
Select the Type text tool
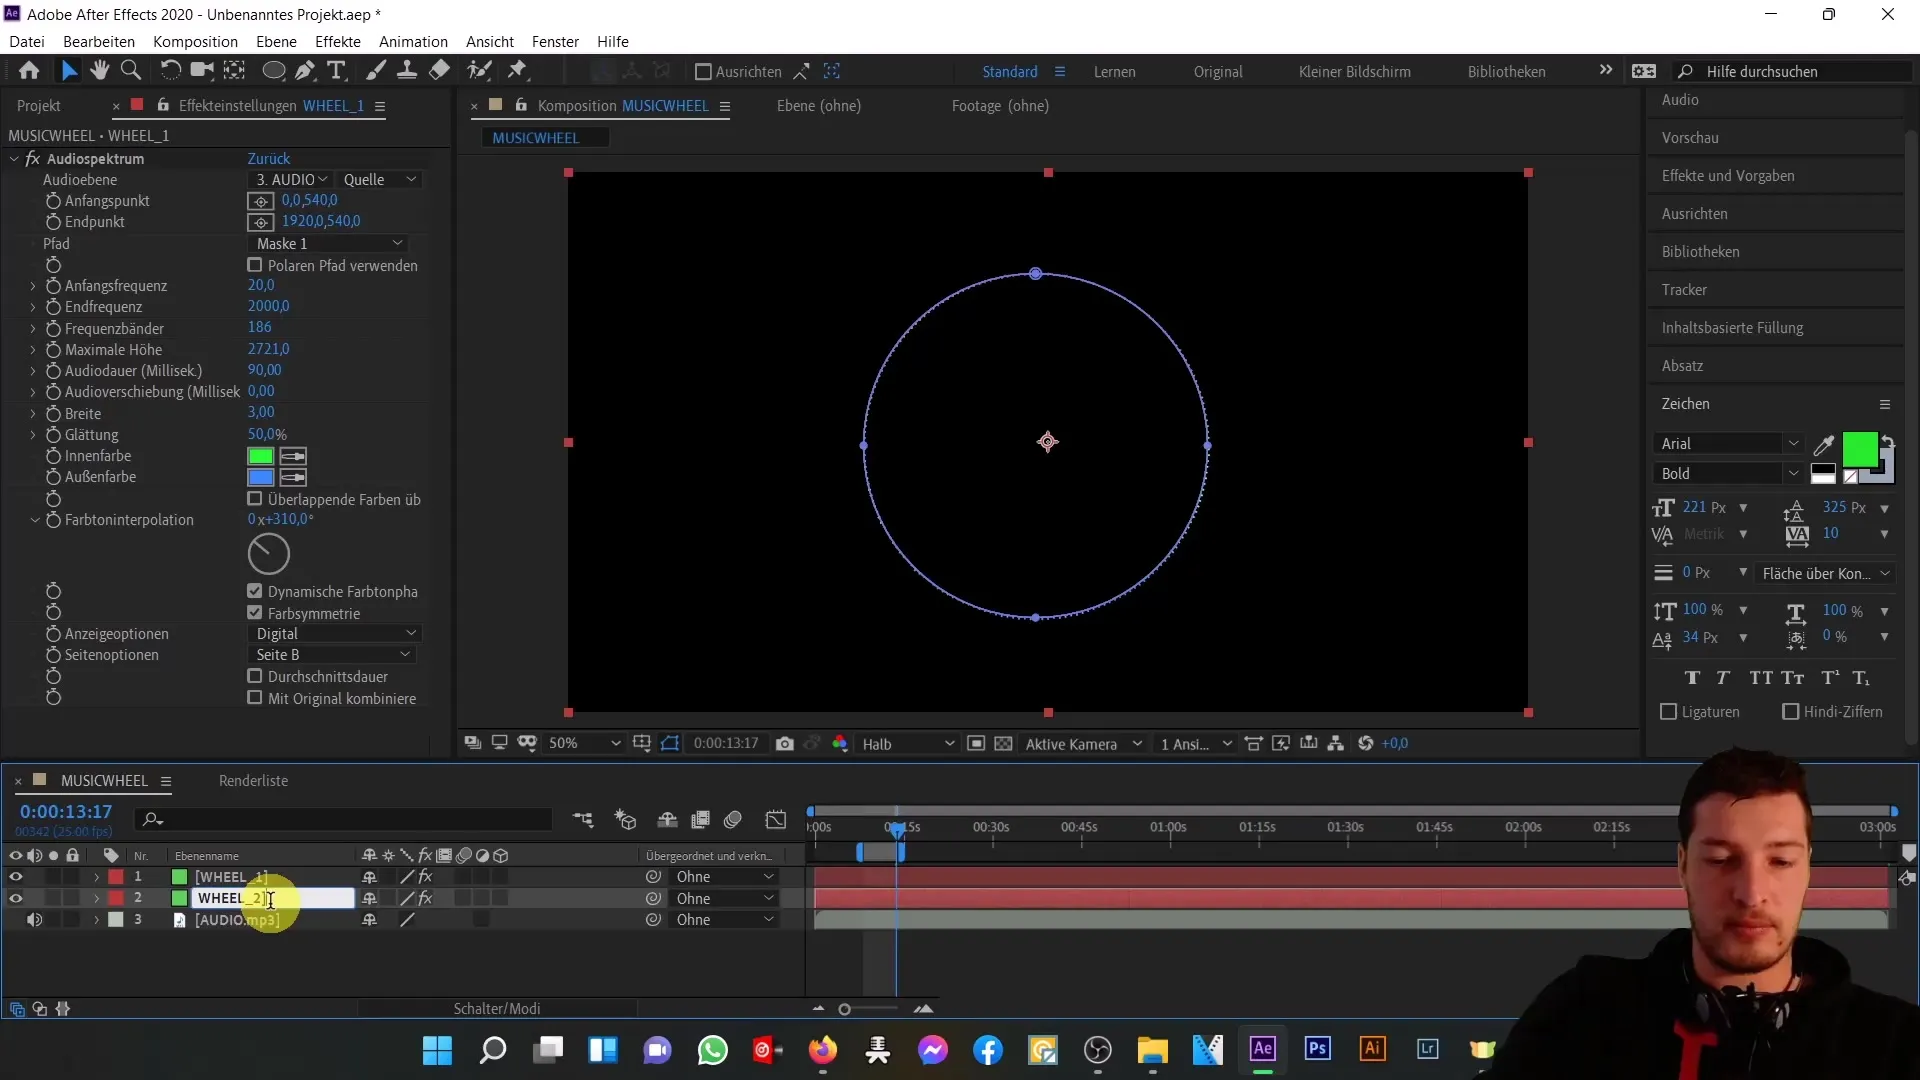point(337,71)
